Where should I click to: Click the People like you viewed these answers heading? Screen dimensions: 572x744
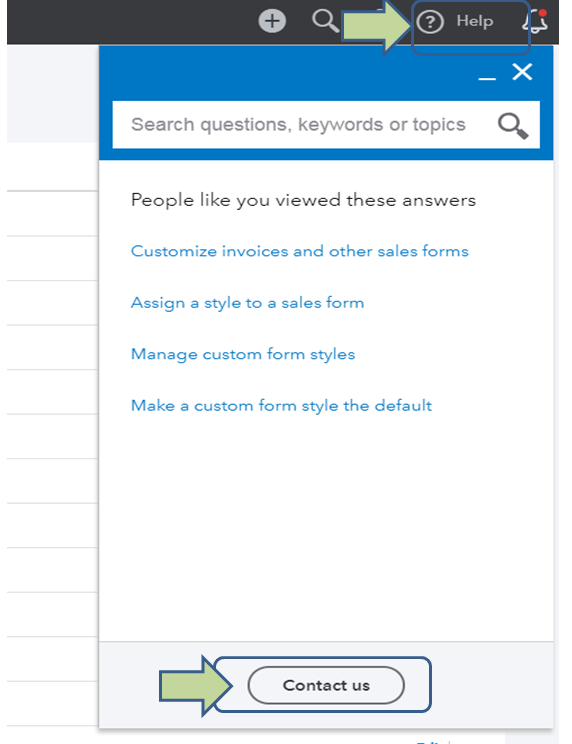(303, 200)
